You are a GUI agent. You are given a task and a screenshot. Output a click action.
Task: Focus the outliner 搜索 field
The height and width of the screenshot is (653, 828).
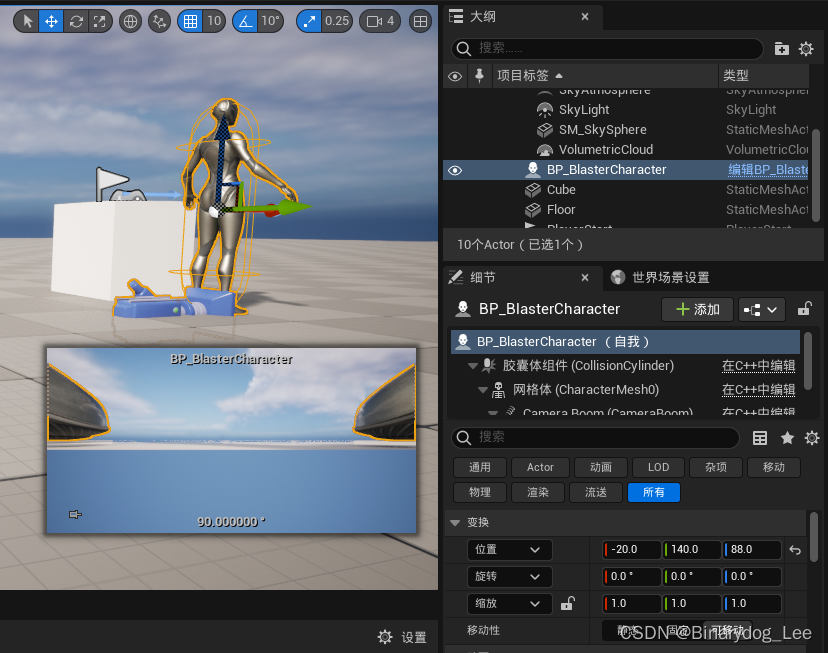click(607, 49)
